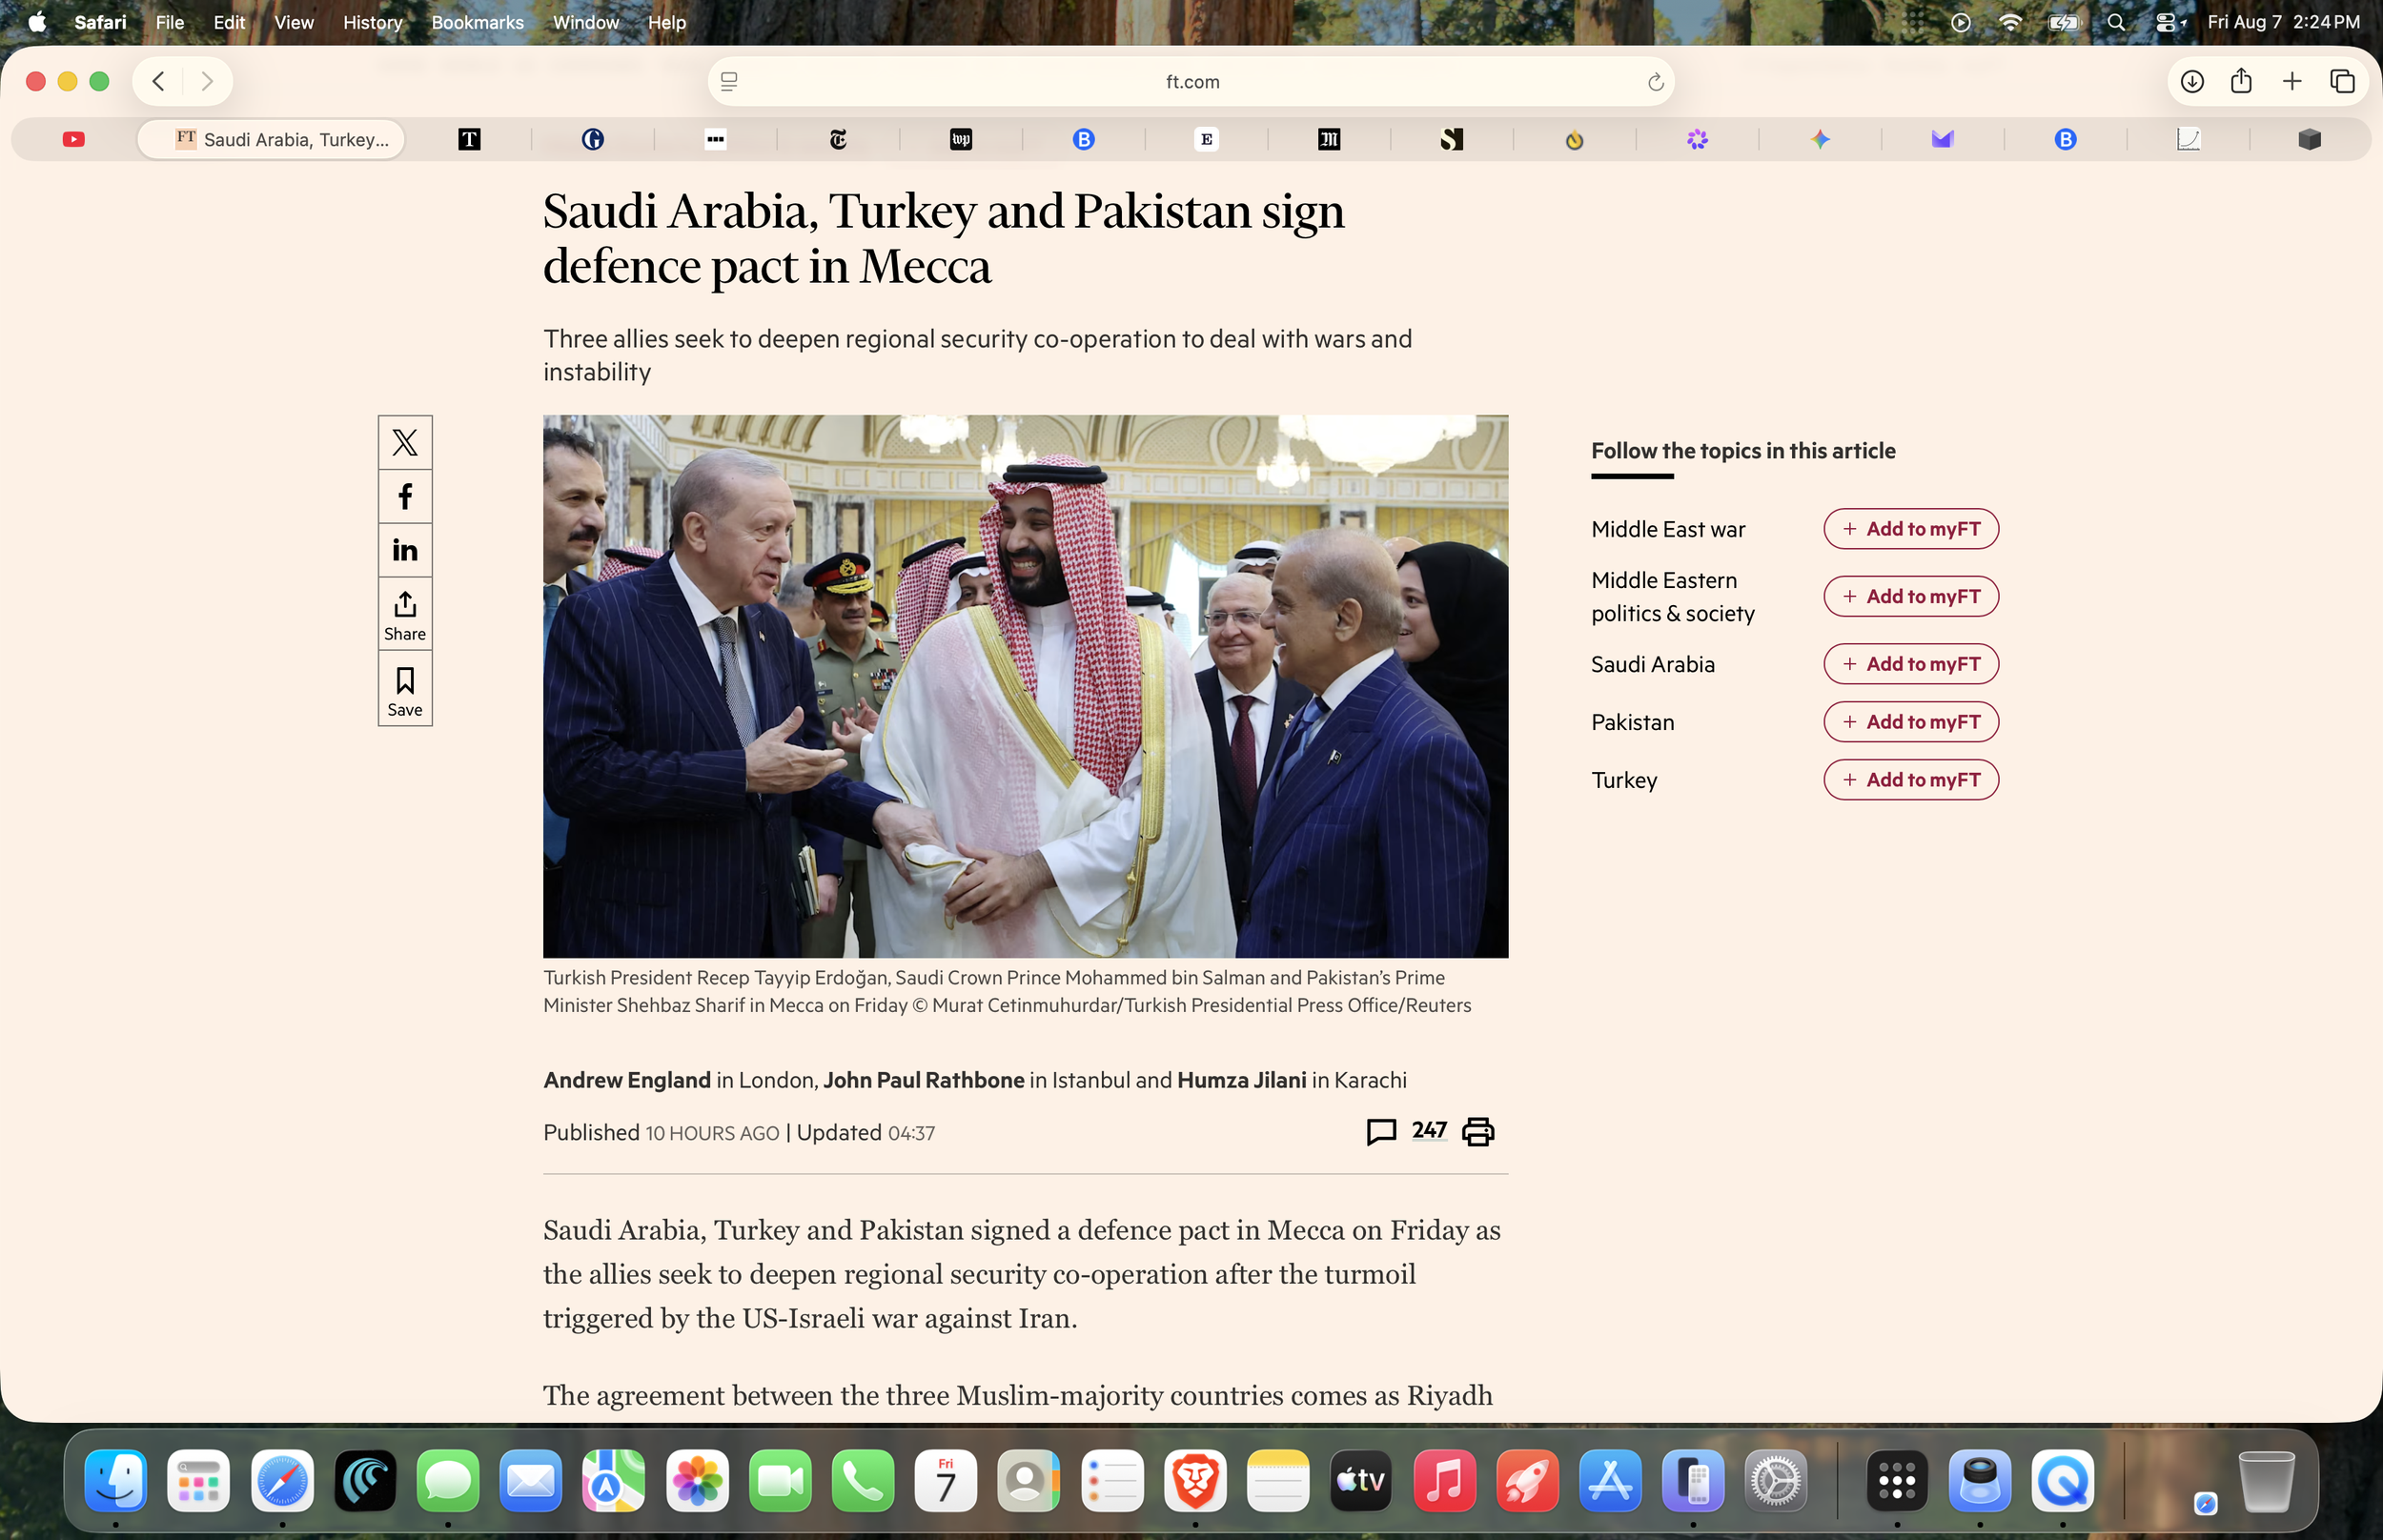Open the Help menu
The image size is (2383, 1540).
coord(667,22)
